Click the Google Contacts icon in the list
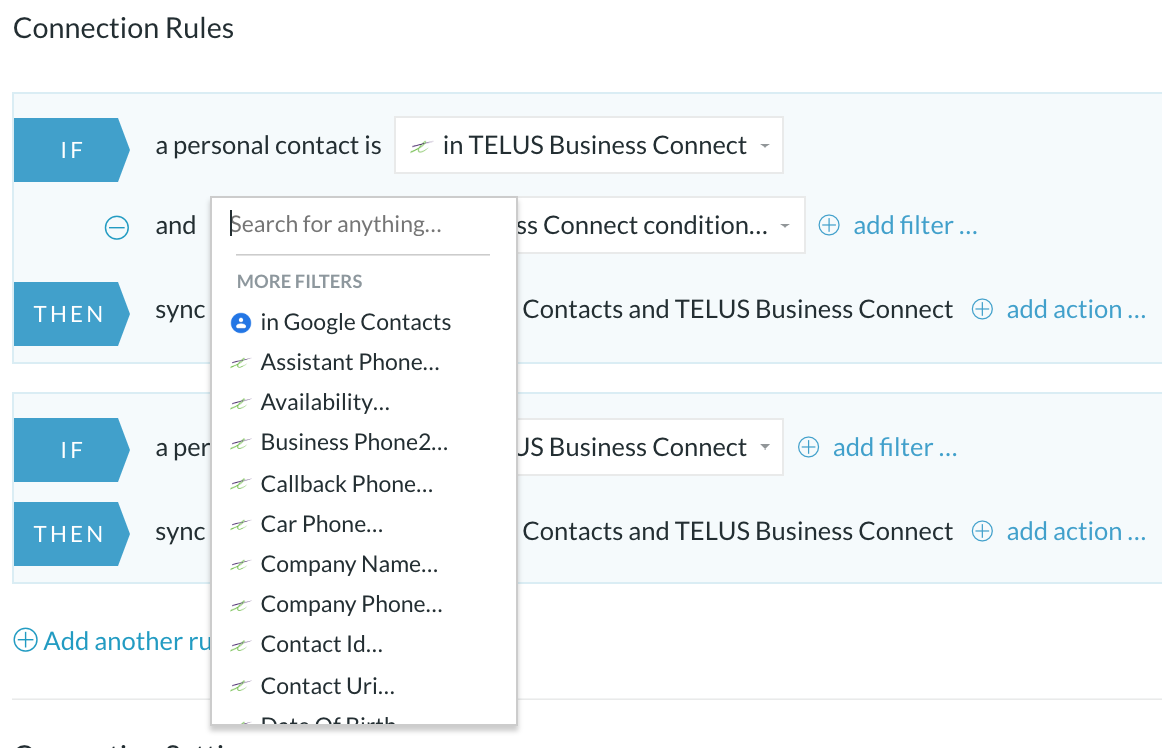 241,322
